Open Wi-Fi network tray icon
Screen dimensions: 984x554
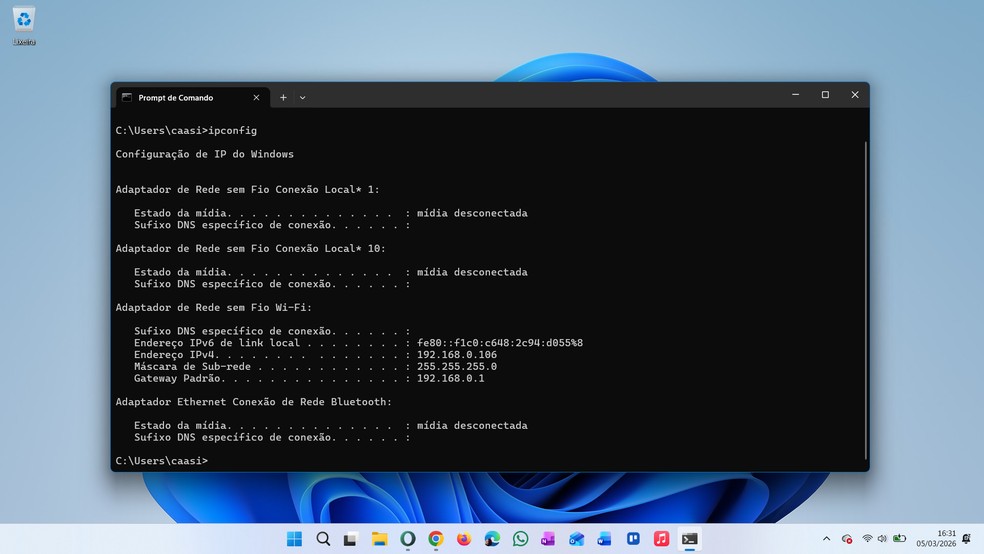pyautogui.click(x=867, y=539)
